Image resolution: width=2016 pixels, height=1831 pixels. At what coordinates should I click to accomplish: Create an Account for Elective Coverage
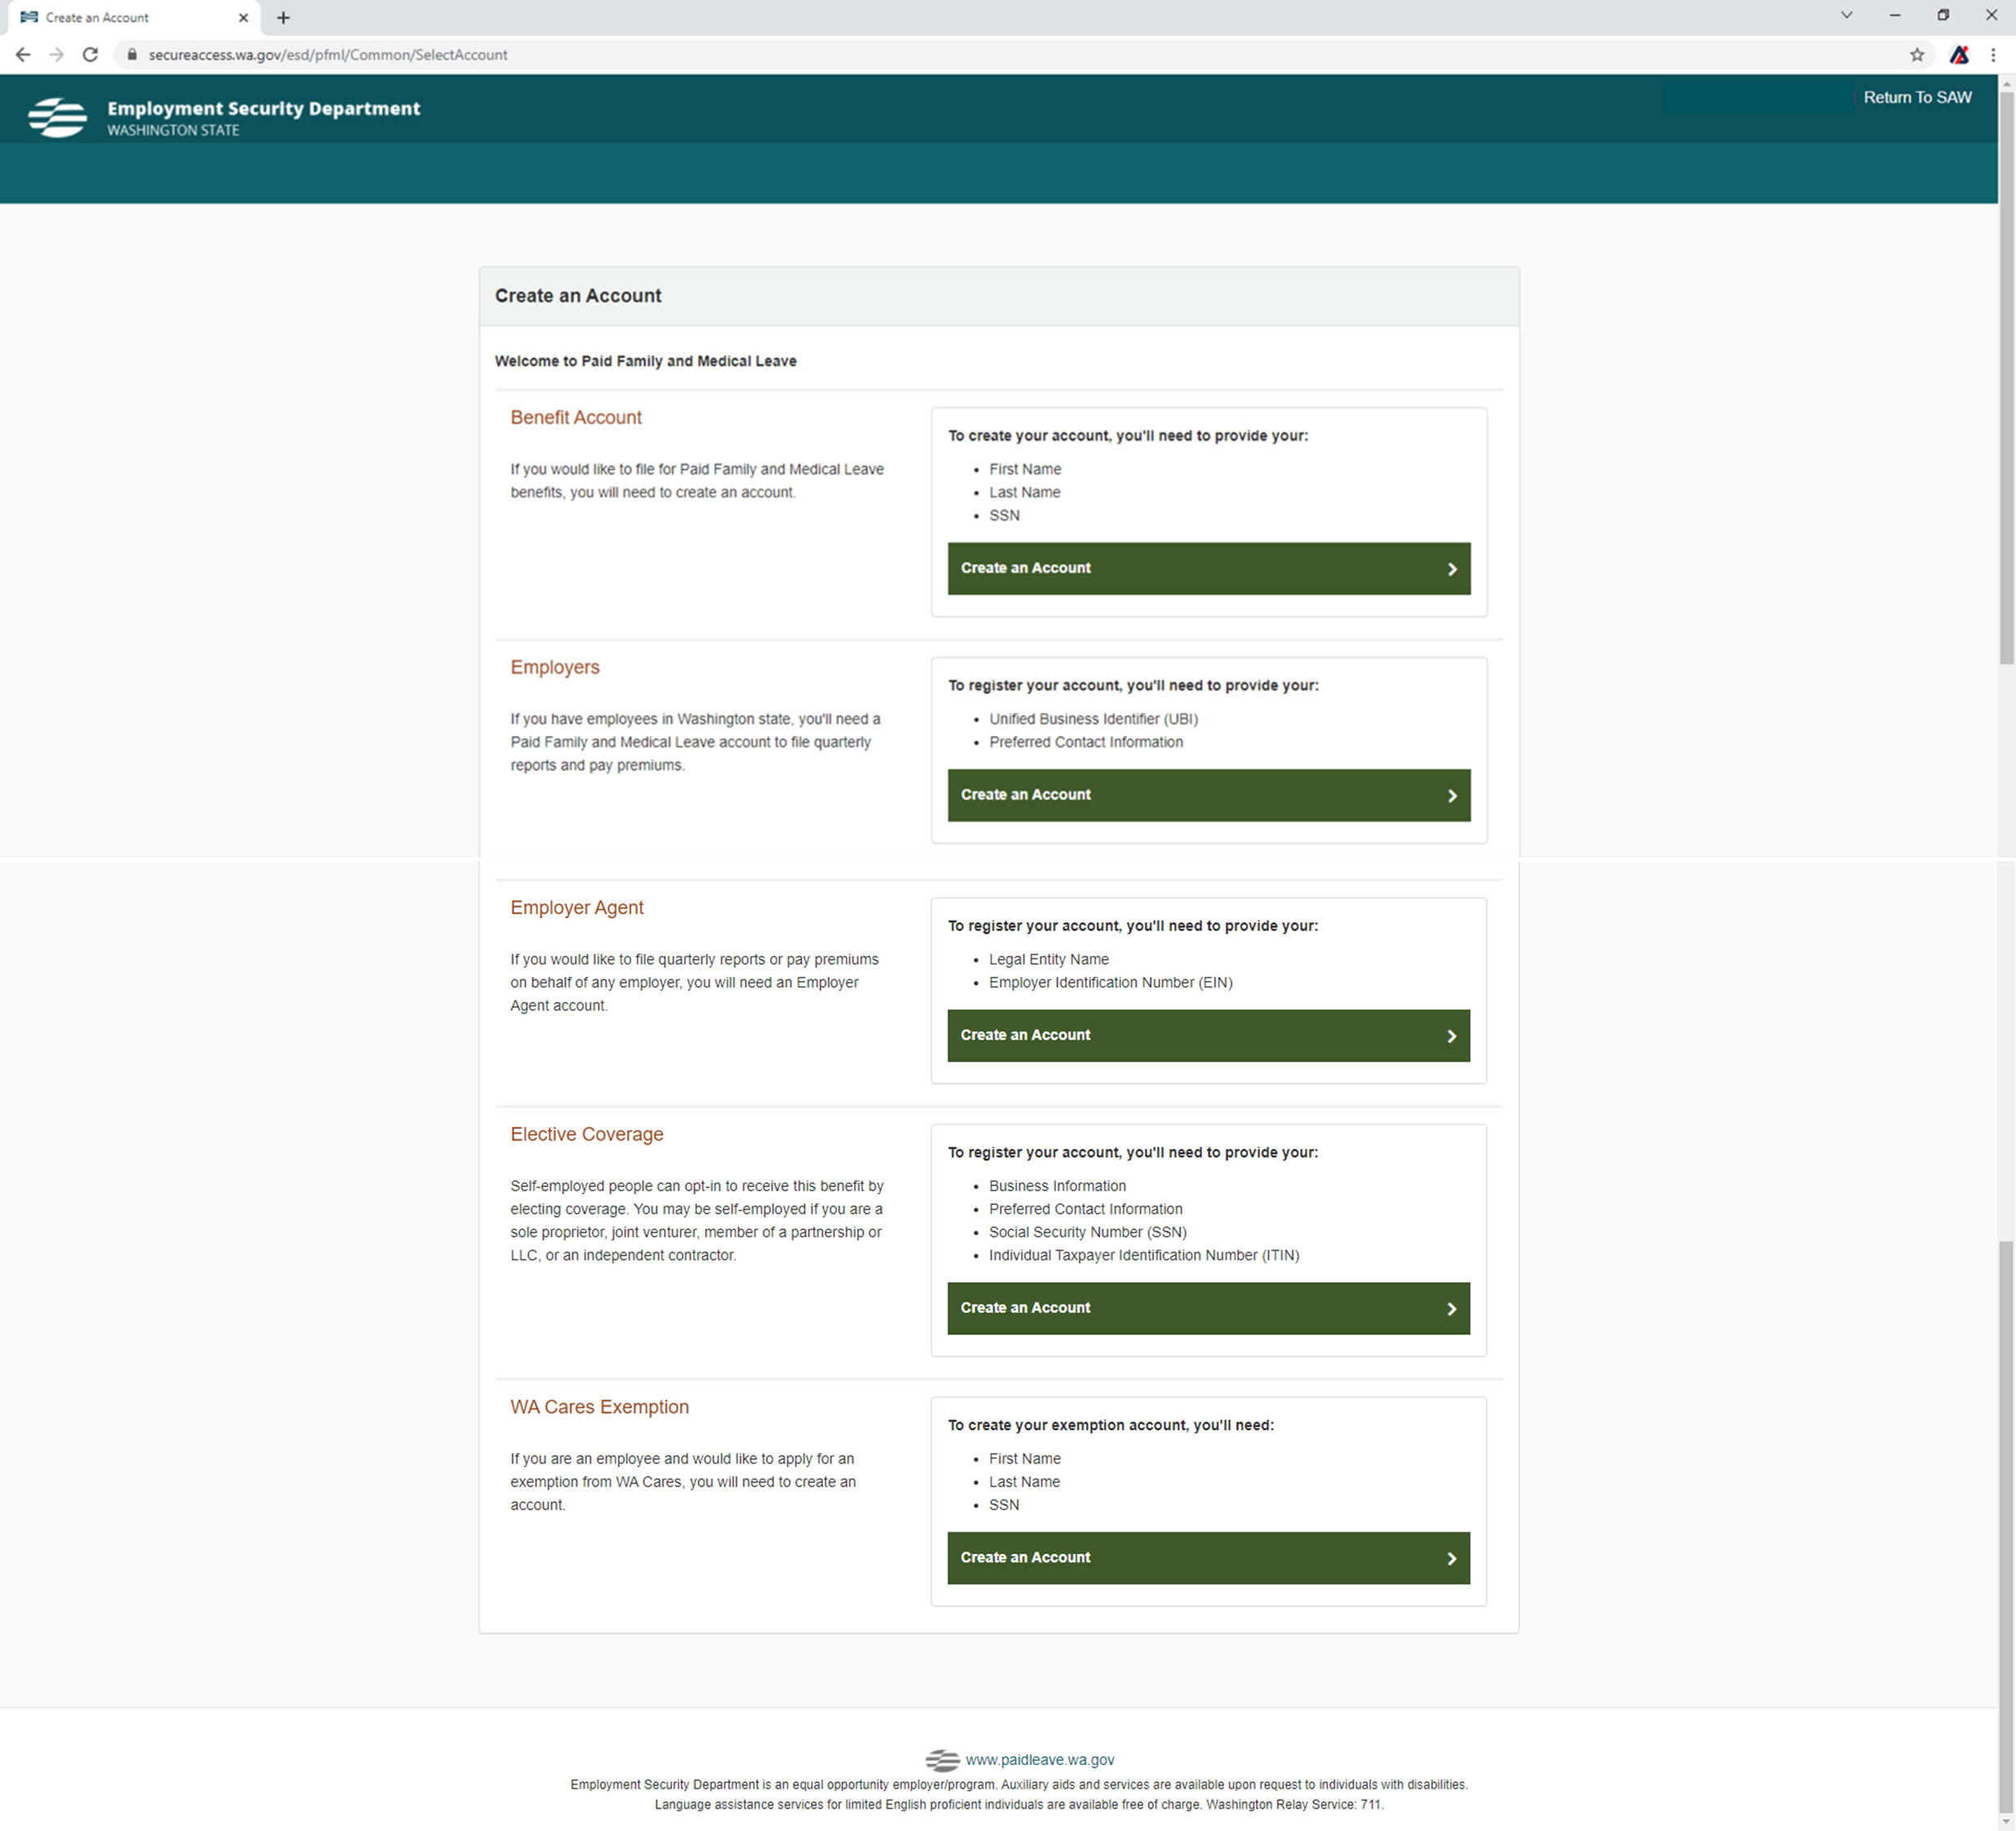tap(1208, 1308)
